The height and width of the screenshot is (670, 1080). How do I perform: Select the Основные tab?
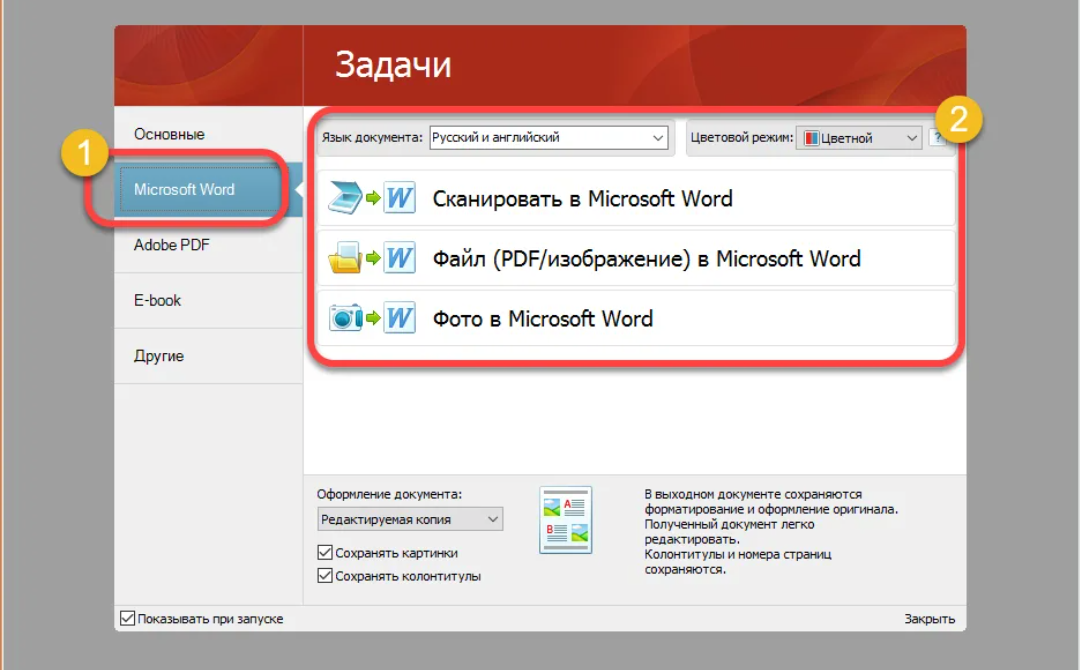pyautogui.click(x=208, y=134)
